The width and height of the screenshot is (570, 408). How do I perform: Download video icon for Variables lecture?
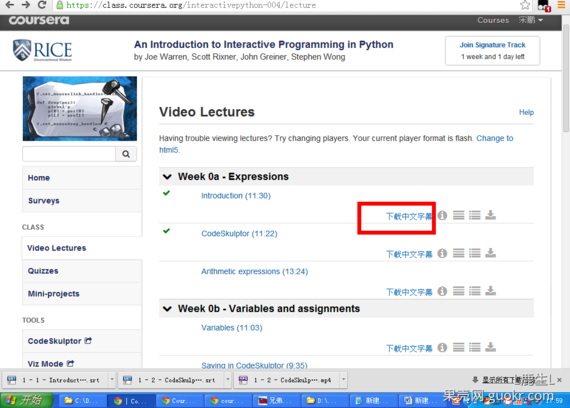(x=490, y=347)
